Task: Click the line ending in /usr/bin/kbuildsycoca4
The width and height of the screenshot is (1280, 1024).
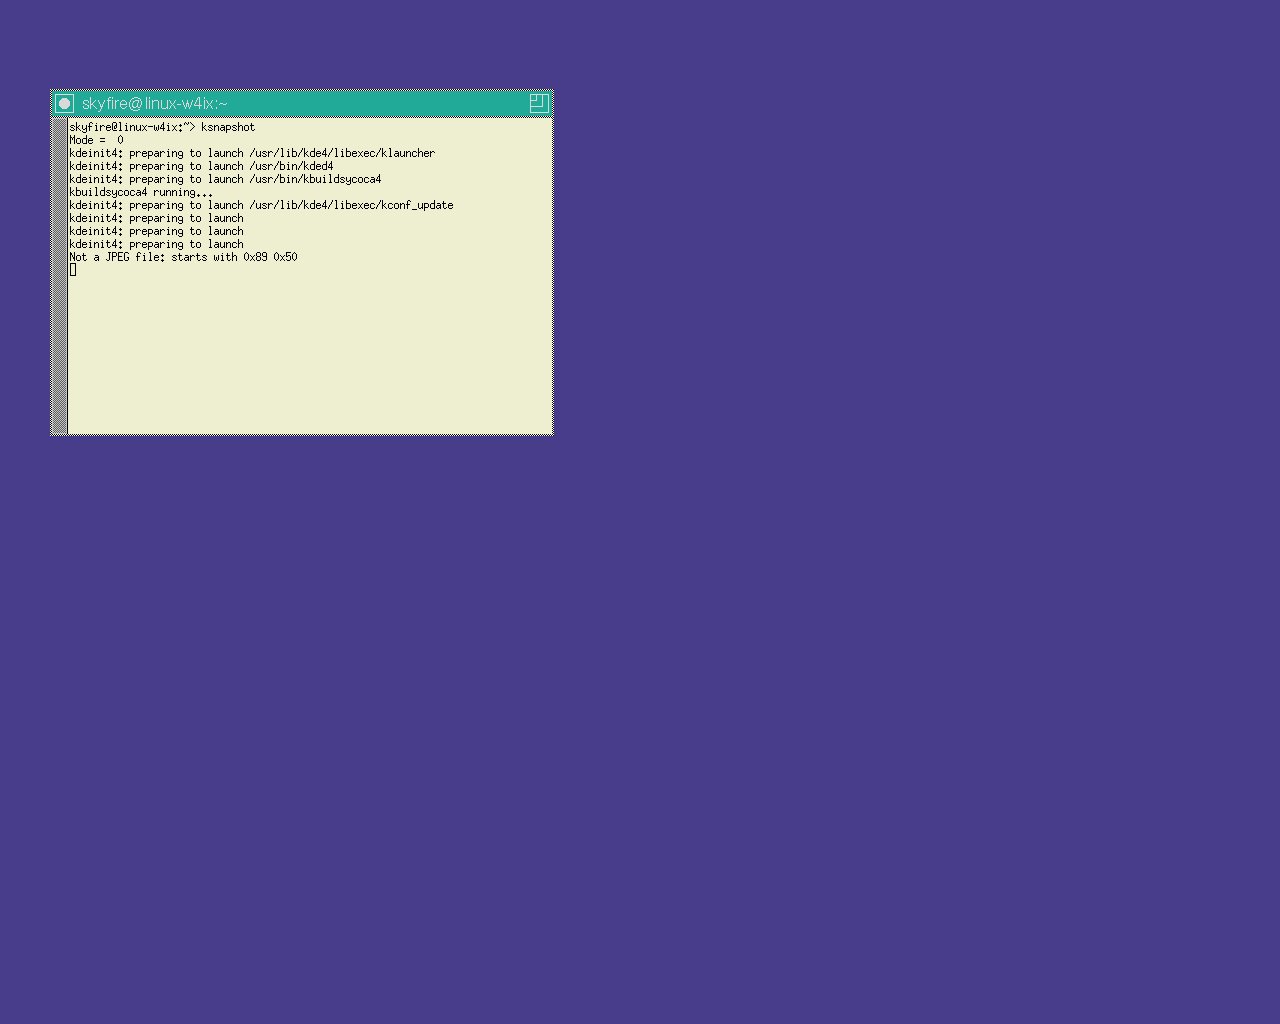Action: [x=225, y=179]
